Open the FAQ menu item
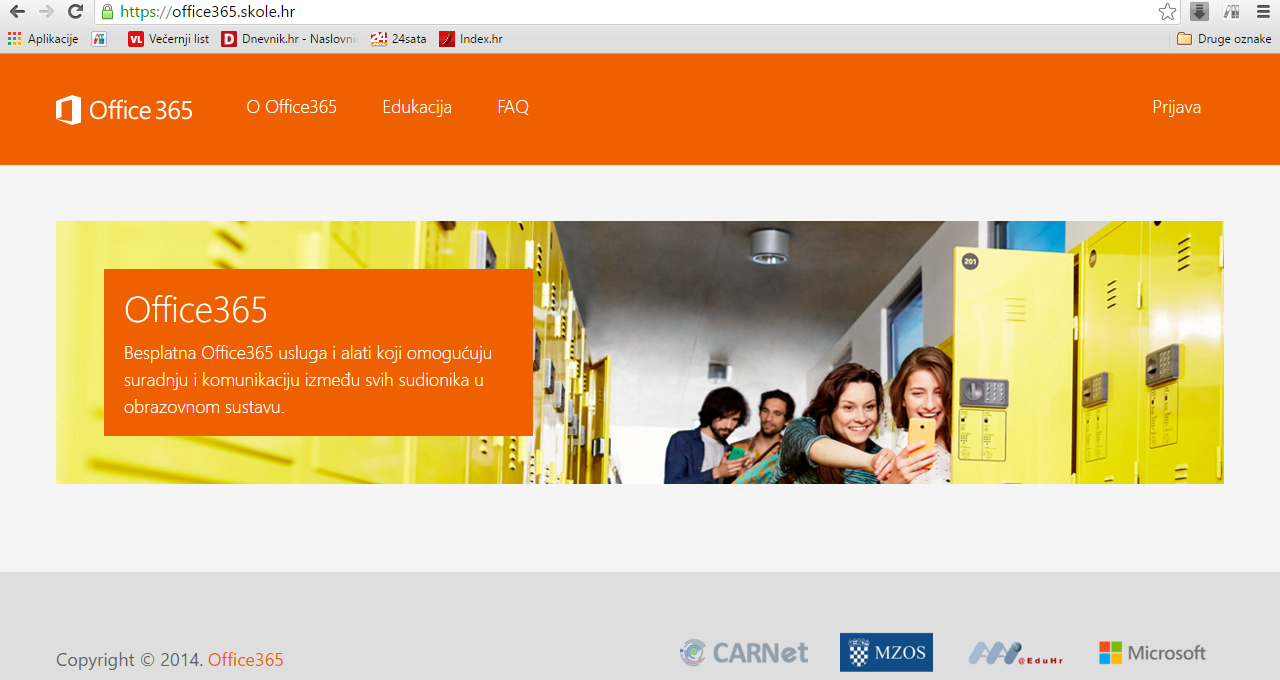 (513, 107)
